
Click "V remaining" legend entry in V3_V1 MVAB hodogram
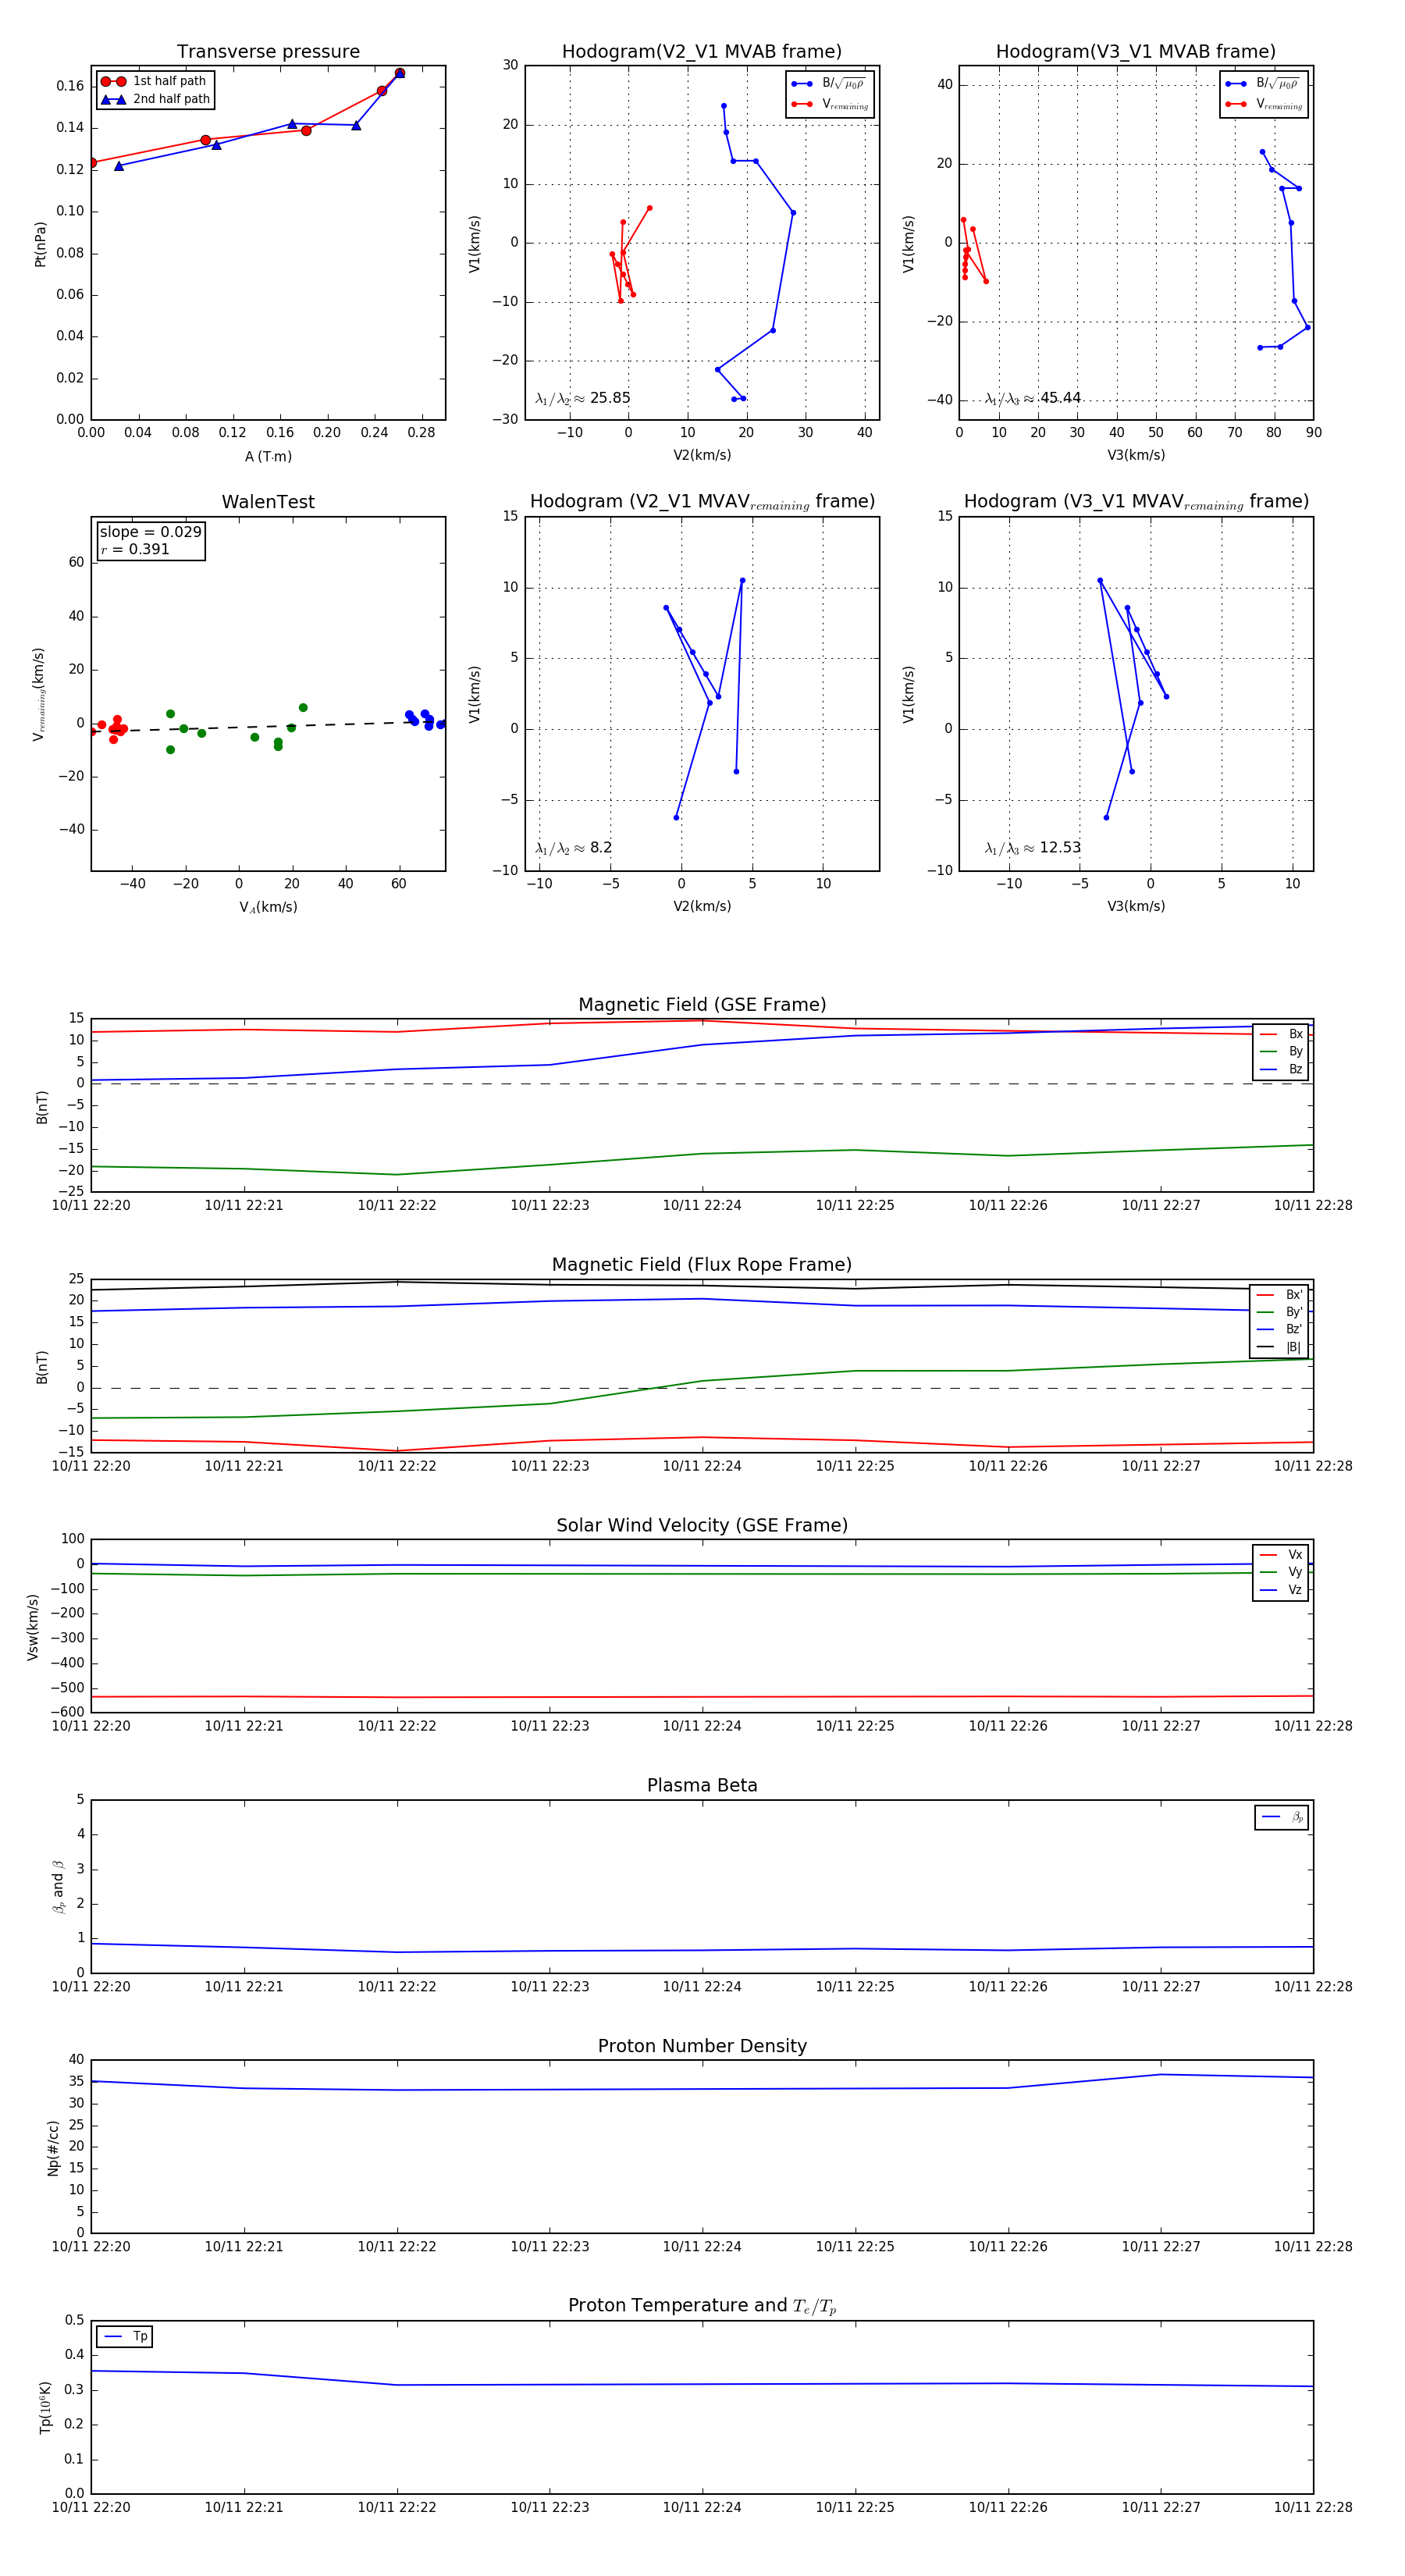1264,104
